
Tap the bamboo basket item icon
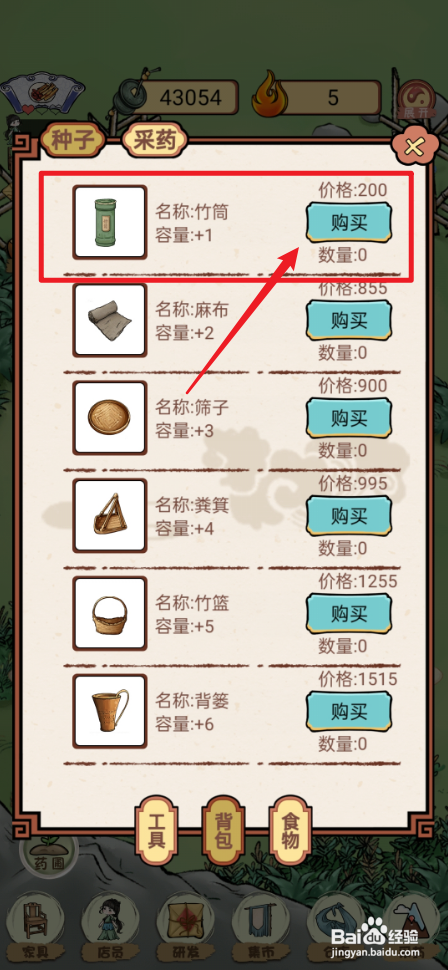110,613
